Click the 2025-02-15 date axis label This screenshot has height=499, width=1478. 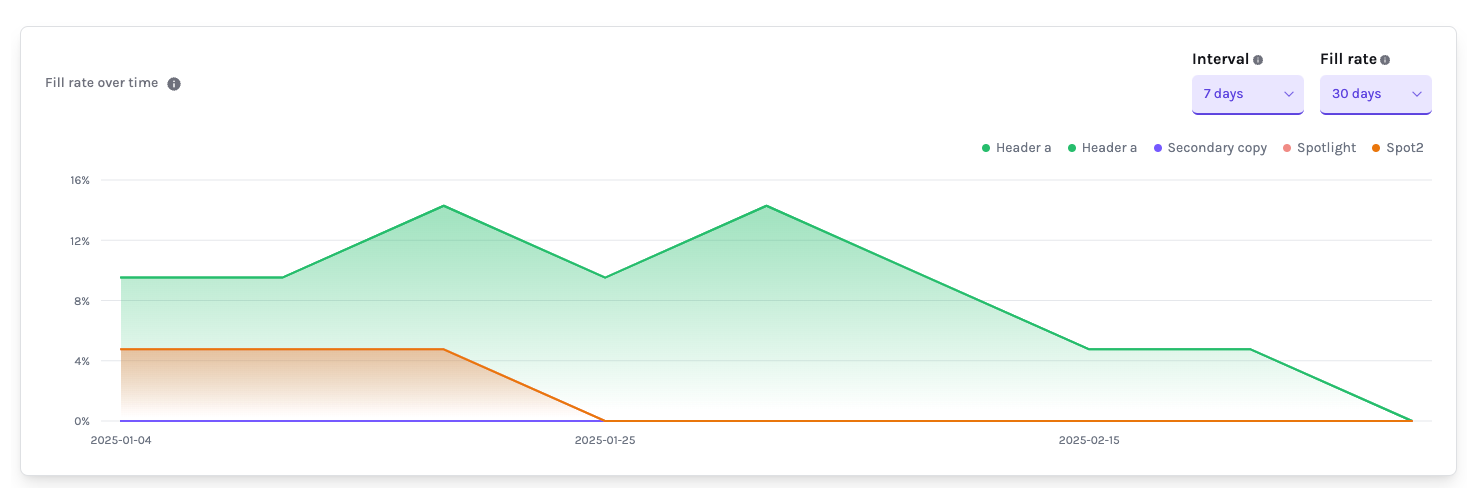[x=1089, y=440]
